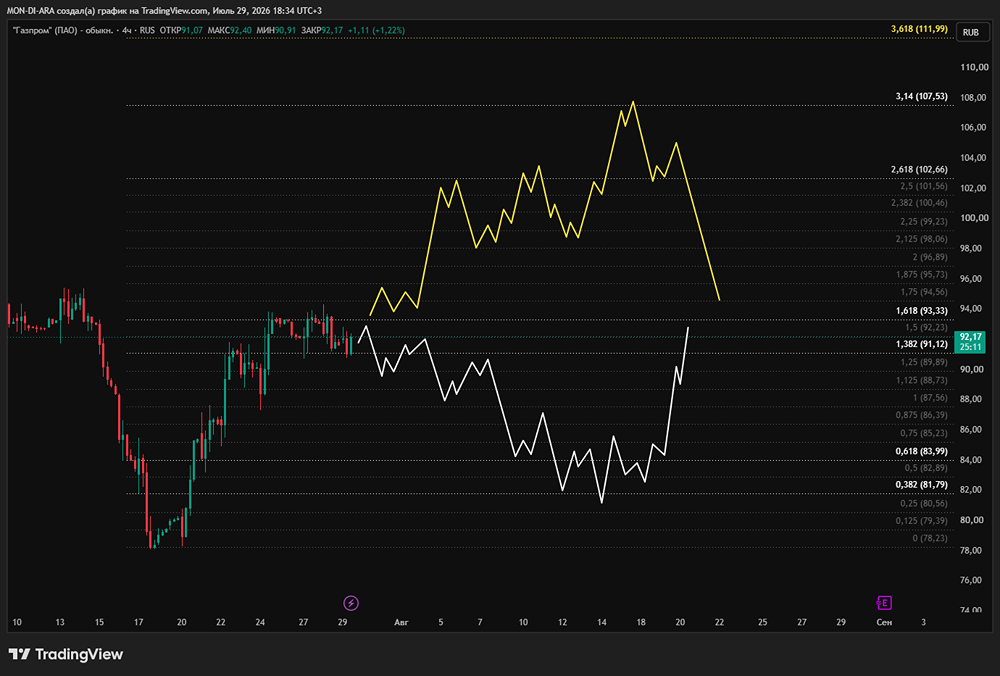Image resolution: width=1000 pixels, height=676 pixels.
Task: Click the Газпром (ПАО) symbol title
Action: (63, 30)
